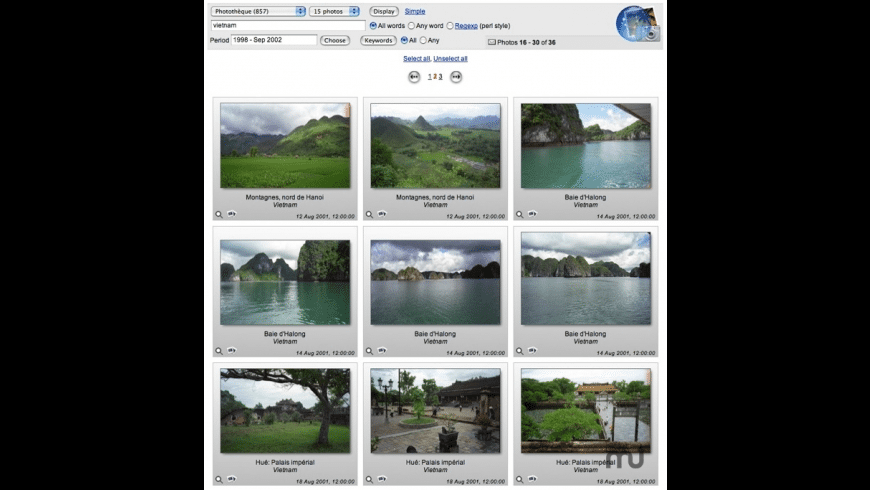Click the Unselect all link
Image resolution: width=870 pixels, height=490 pixels.
450,58
